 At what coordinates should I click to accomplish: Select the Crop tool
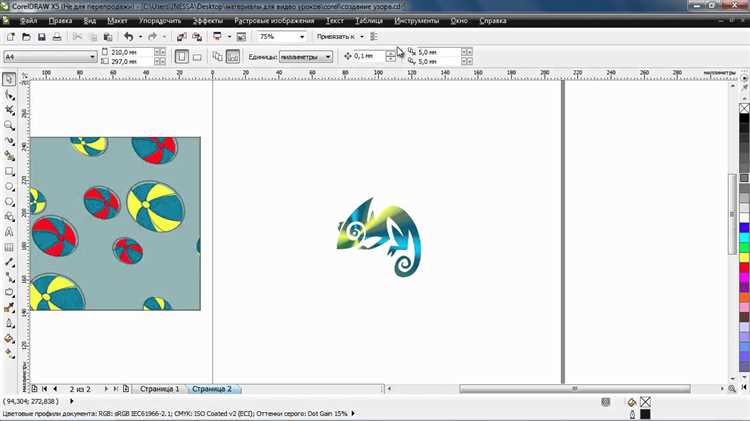9,110
